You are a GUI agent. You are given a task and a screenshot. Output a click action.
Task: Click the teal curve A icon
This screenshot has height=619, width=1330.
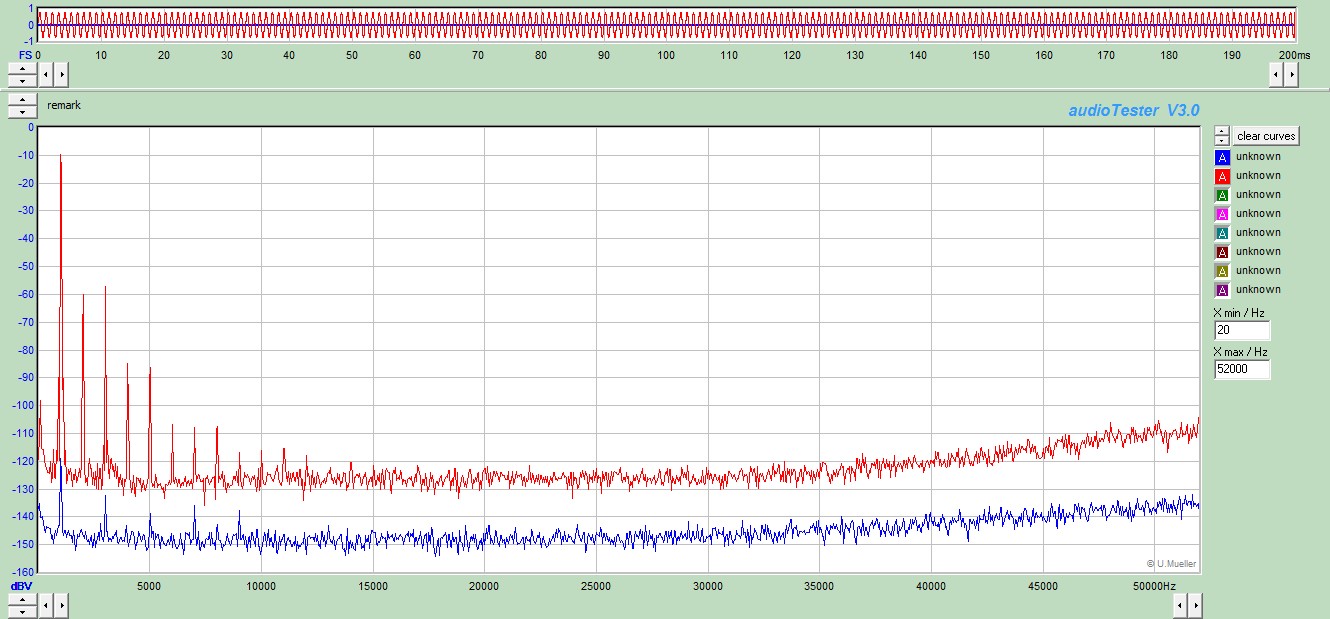[x=1221, y=233]
